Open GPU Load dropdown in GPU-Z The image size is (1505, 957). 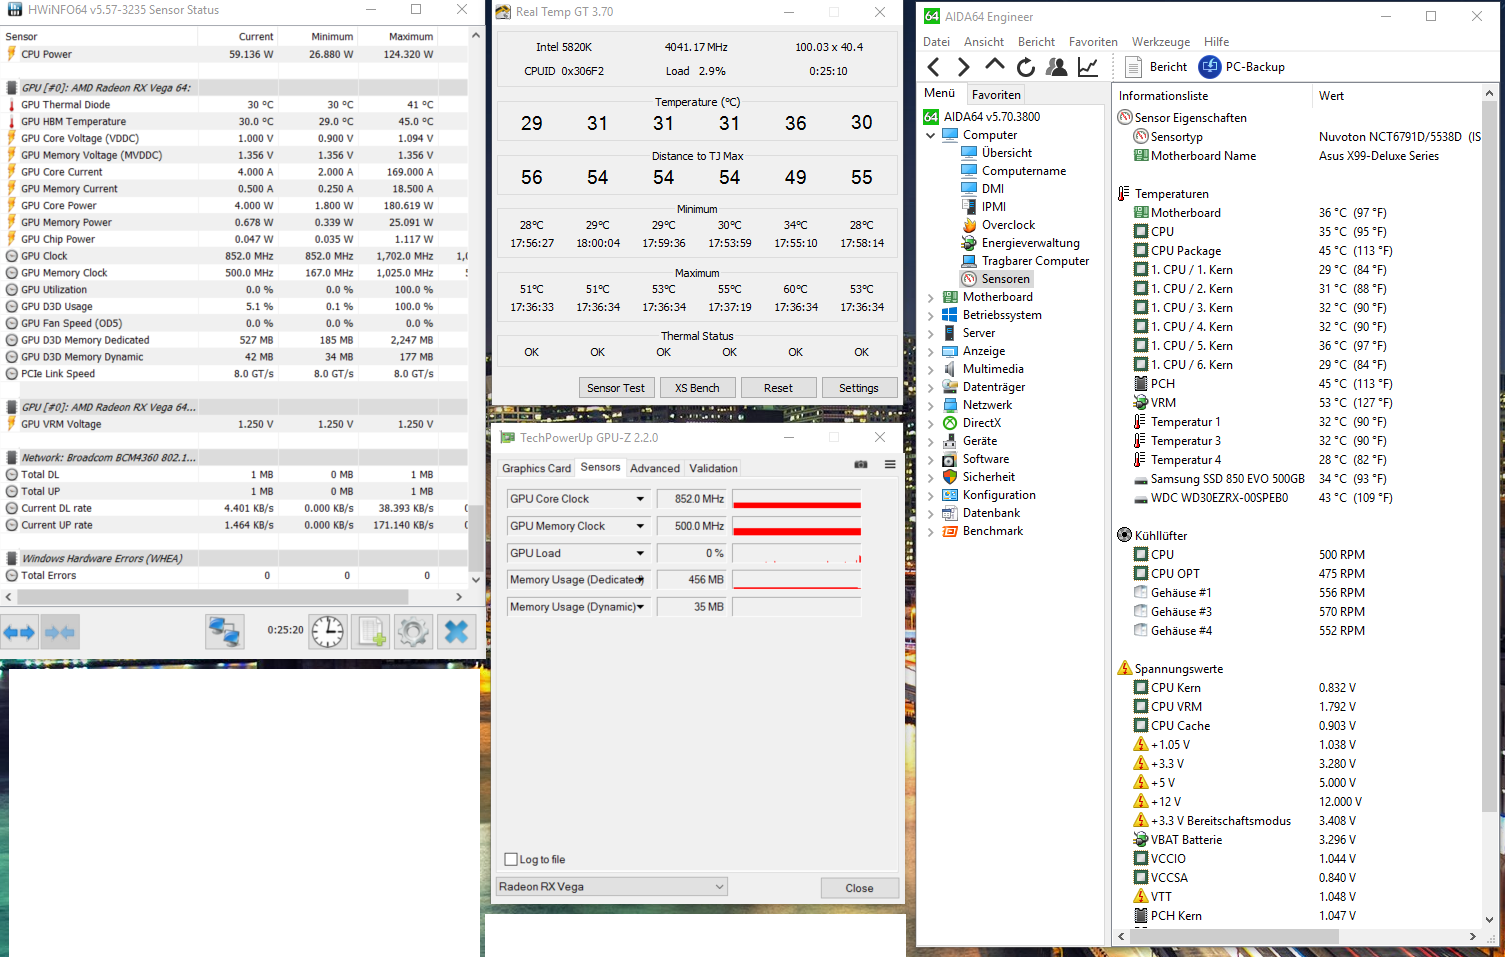(640, 553)
